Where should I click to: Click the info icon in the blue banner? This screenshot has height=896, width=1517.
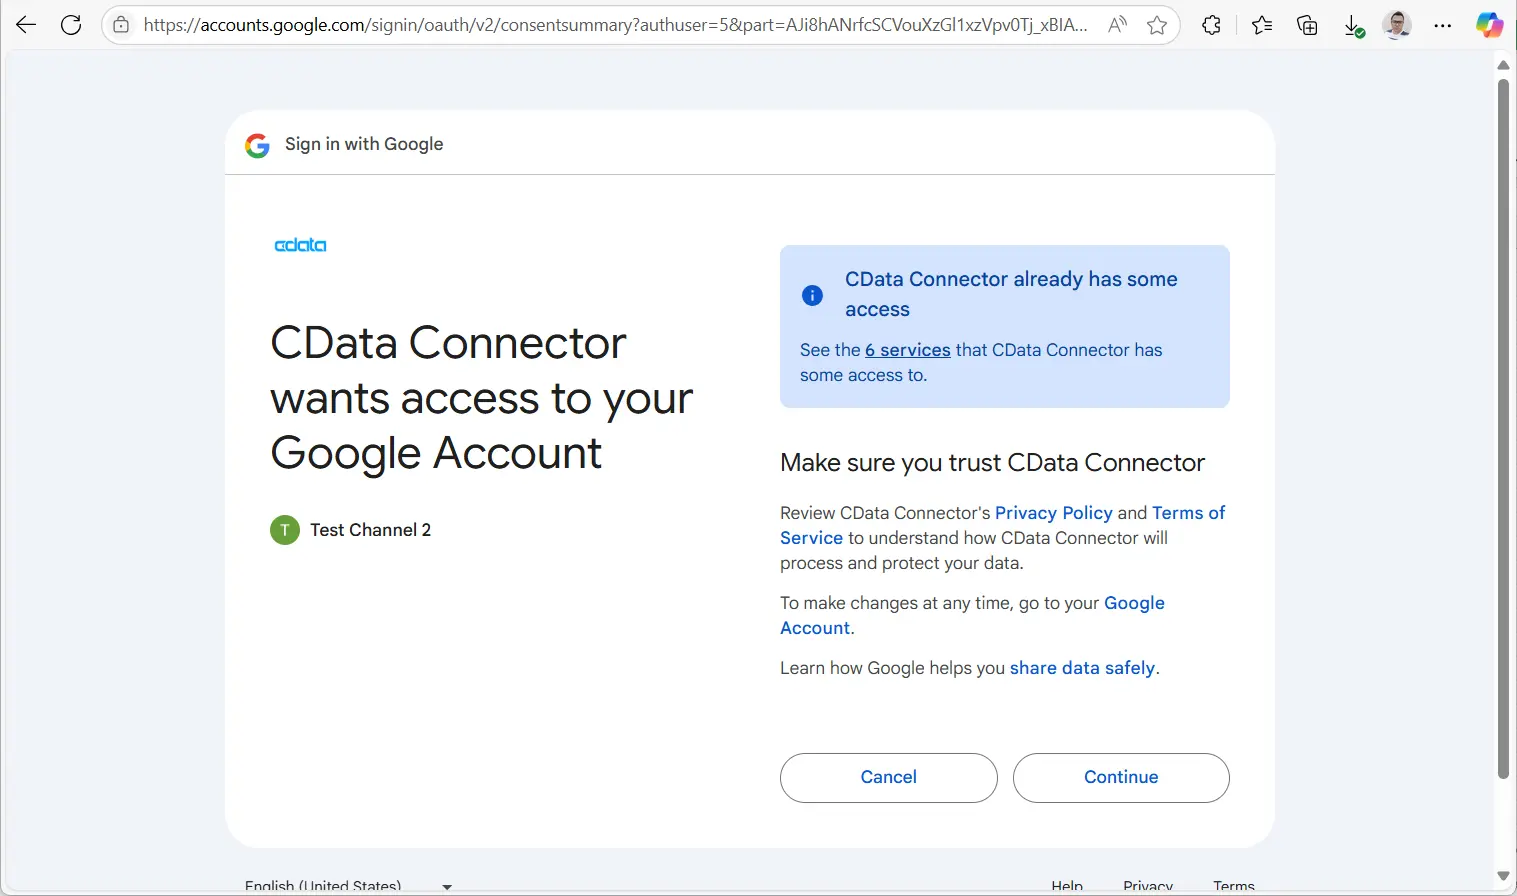tap(812, 294)
